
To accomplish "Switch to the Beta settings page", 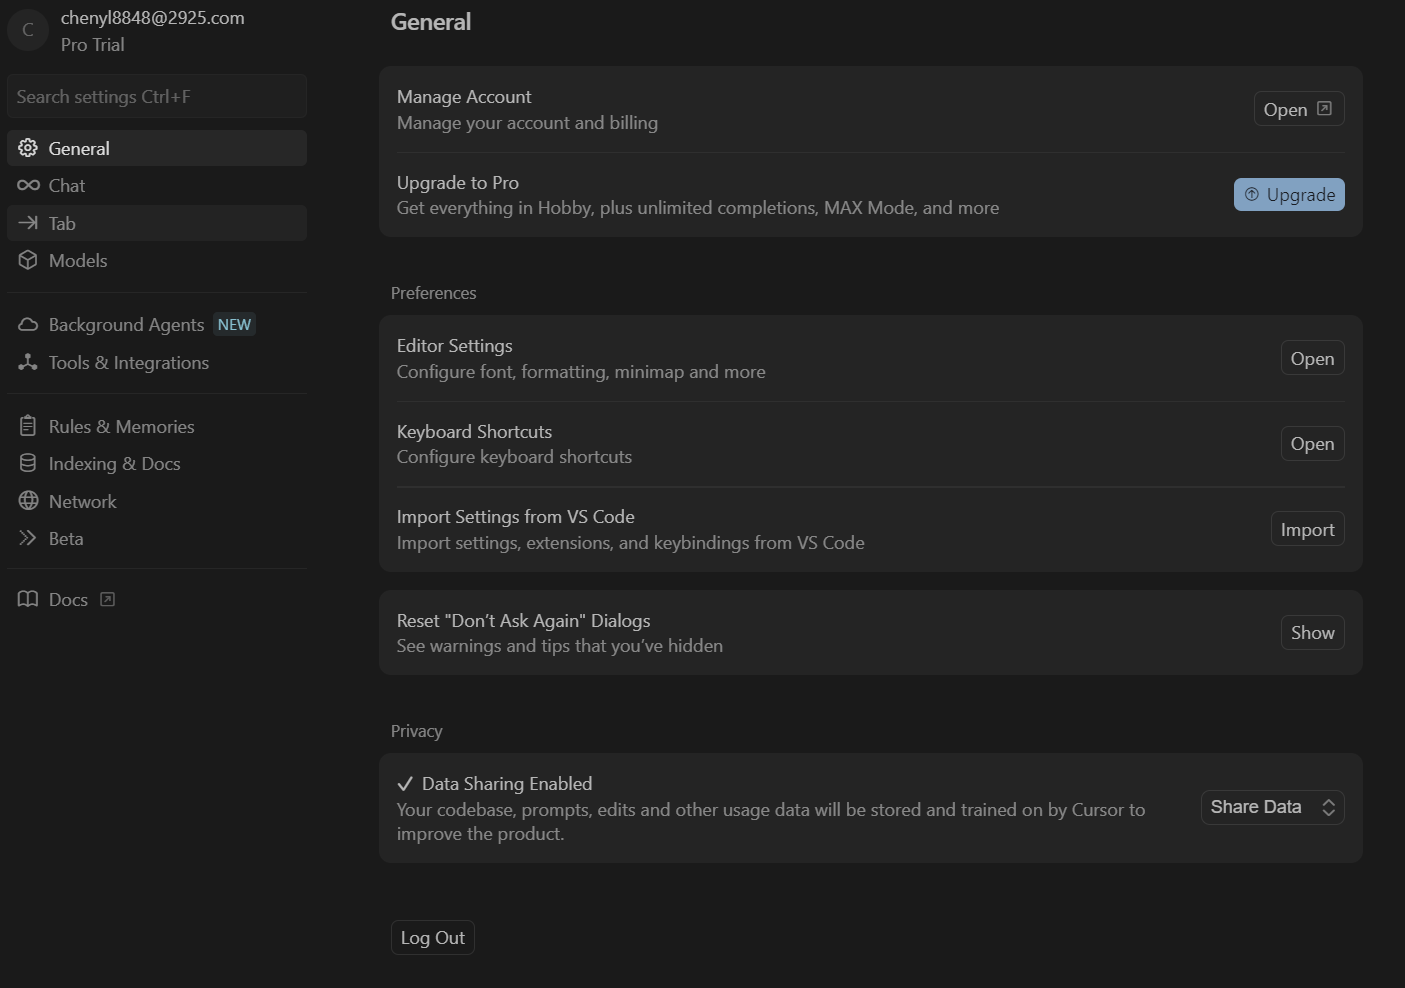I will coord(66,539).
